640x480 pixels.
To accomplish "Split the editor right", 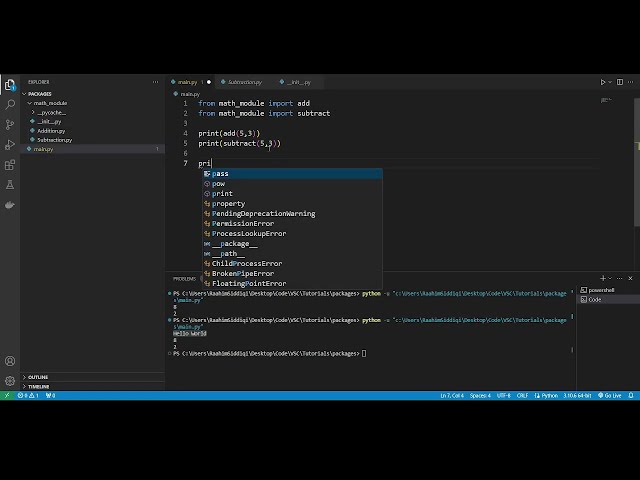I will [x=620, y=82].
